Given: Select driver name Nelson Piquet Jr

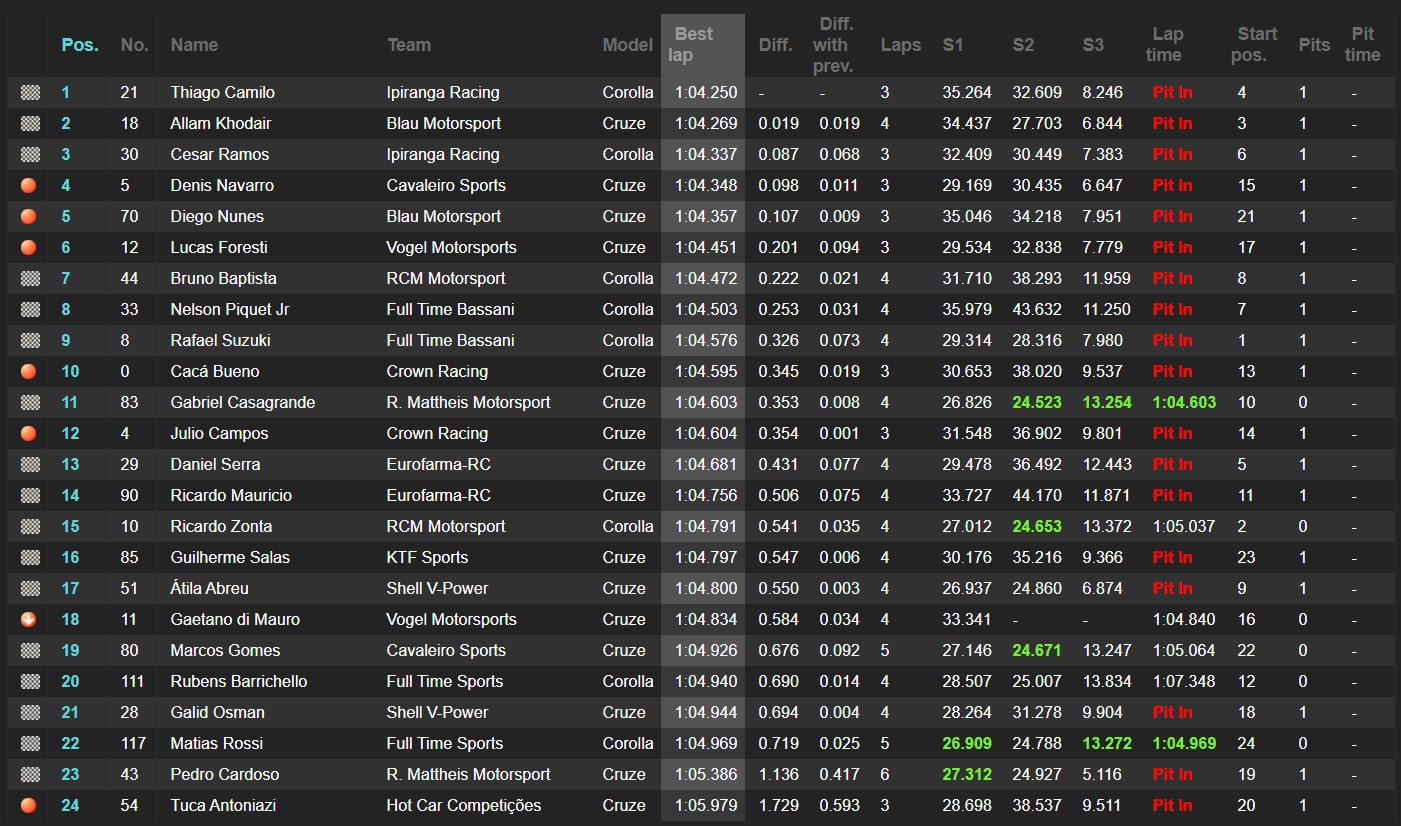Looking at the screenshot, I should pyautogui.click(x=230, y=309).
